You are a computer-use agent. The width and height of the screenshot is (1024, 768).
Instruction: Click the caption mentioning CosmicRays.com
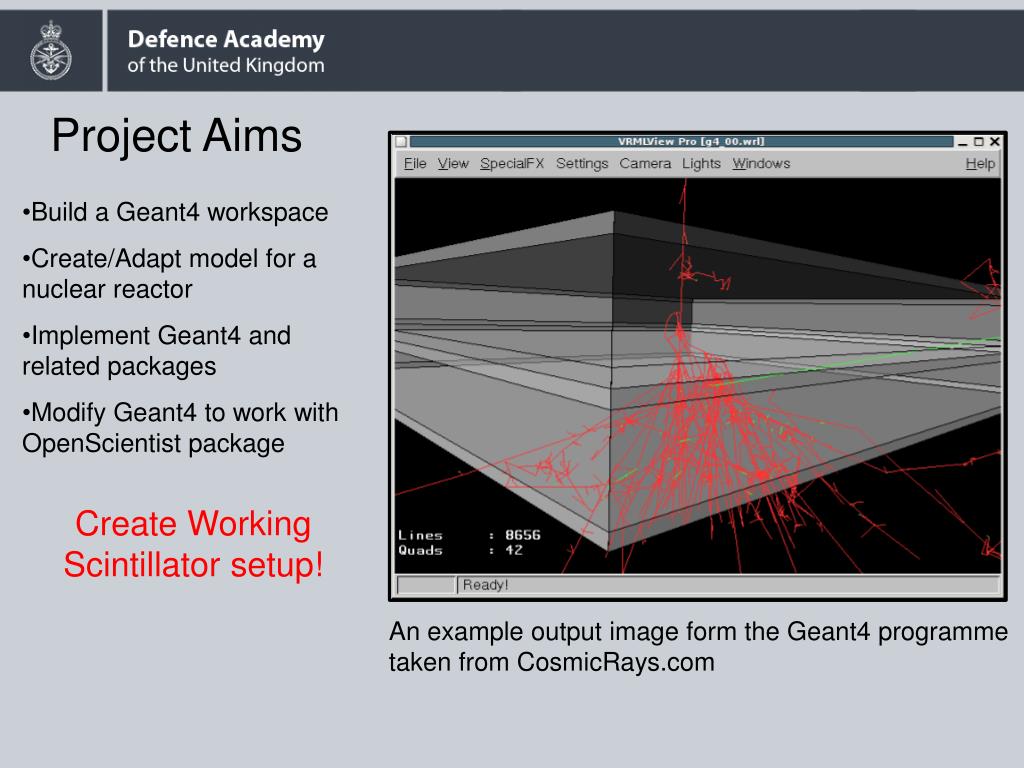[x=698, y=647]
